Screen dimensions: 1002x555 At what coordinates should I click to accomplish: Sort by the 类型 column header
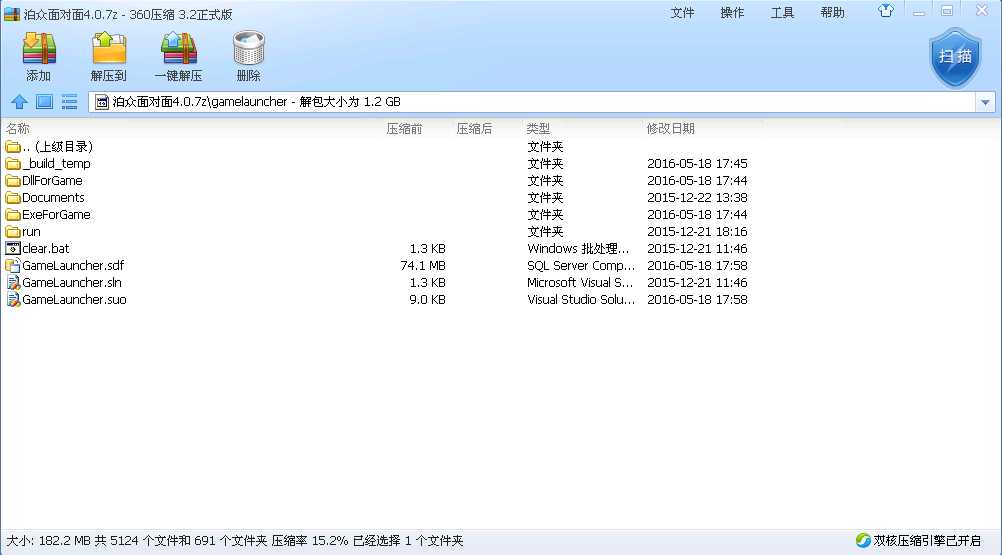coord(538,129)
